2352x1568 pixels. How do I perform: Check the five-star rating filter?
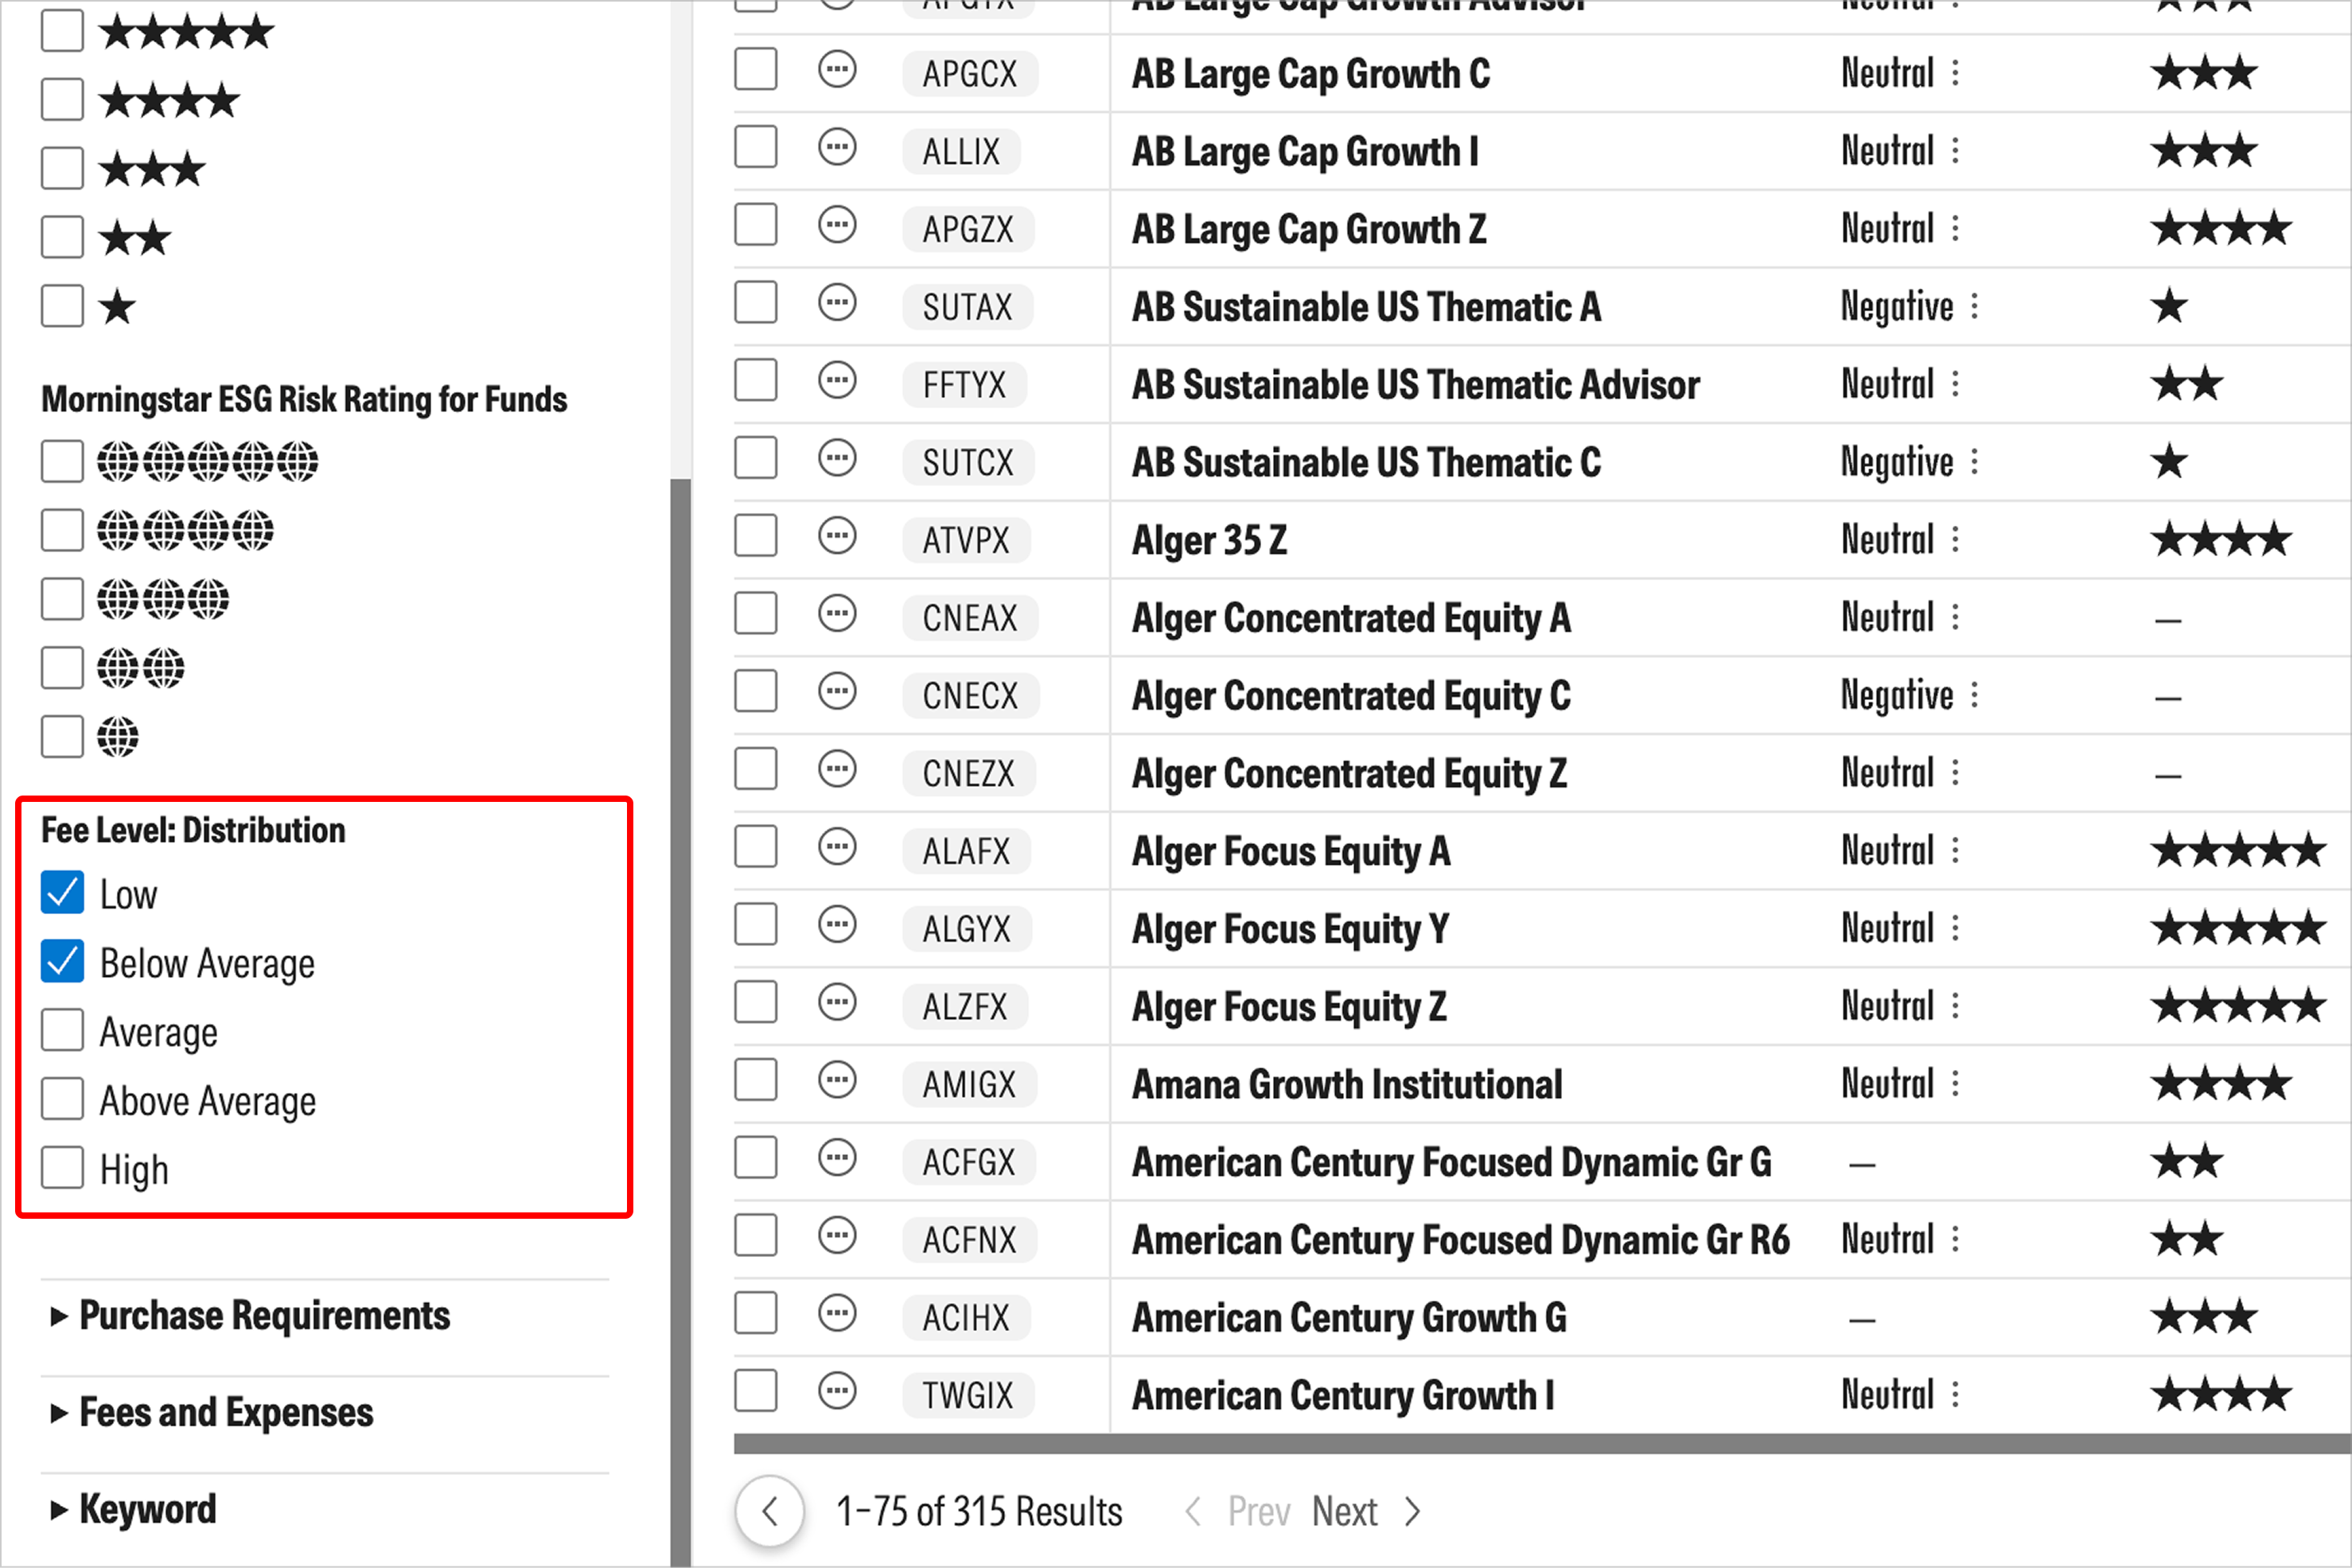62,31
